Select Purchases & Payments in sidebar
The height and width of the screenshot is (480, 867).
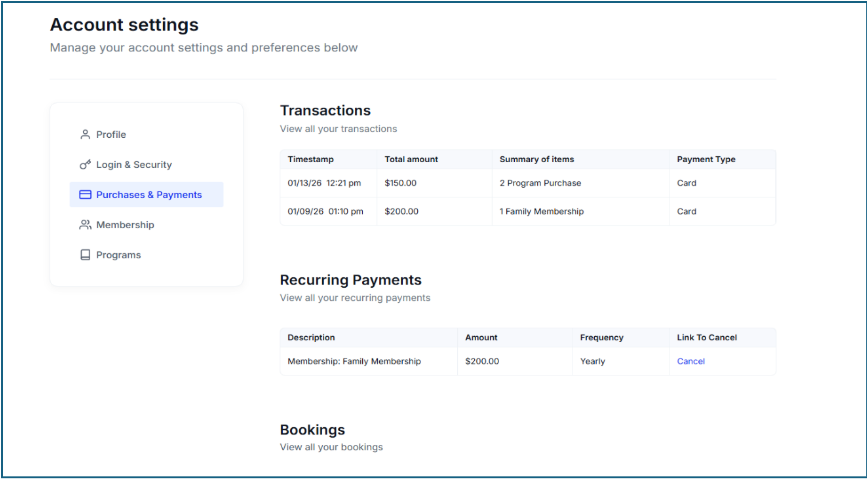click(147, 195)
